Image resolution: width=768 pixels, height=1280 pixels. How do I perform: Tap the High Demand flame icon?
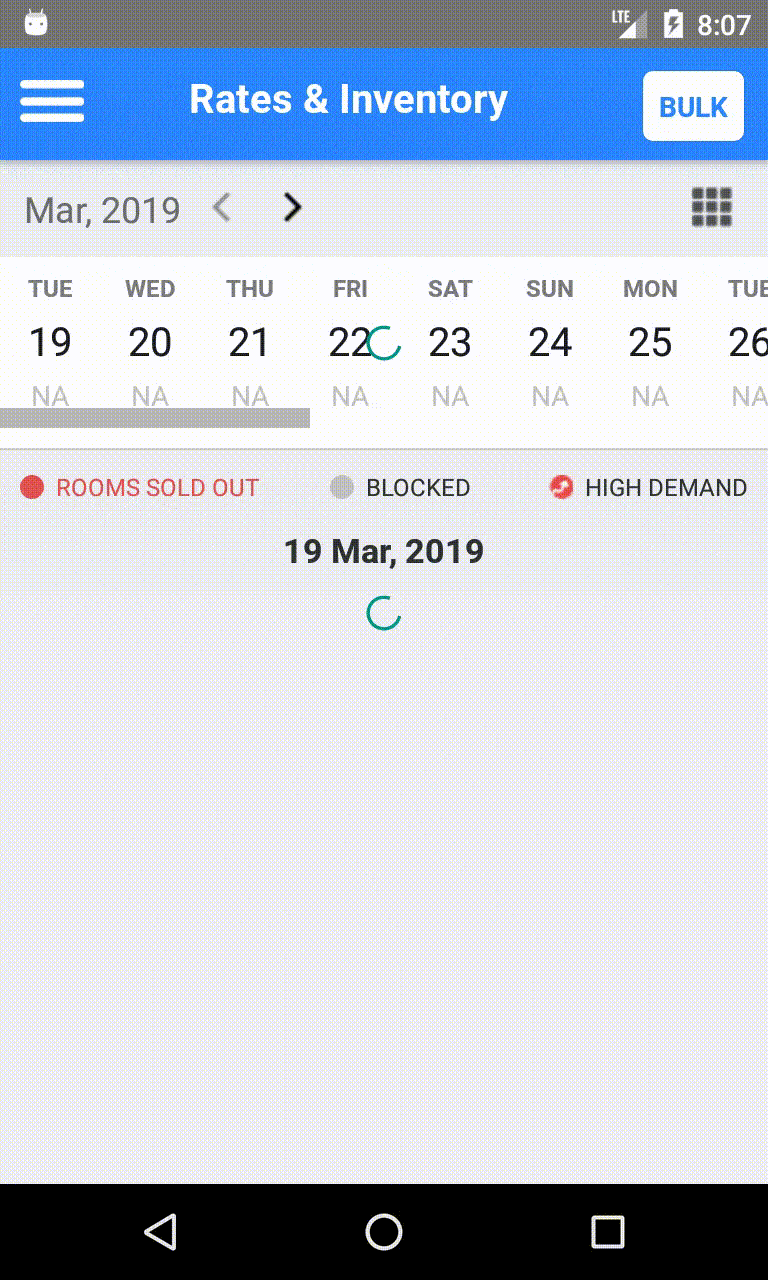click(561, 487)
